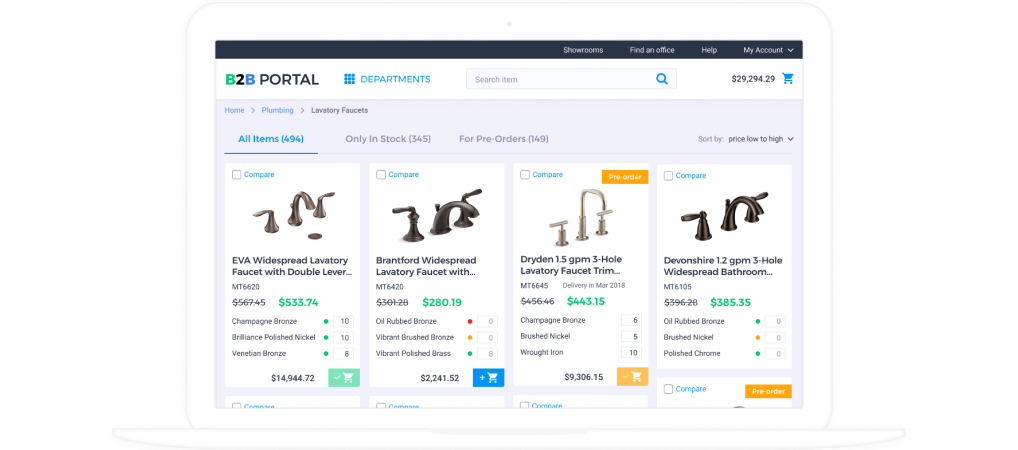Open the shopping cart icon in header
Screen dimensions: 1018x450
pos(788,79)
